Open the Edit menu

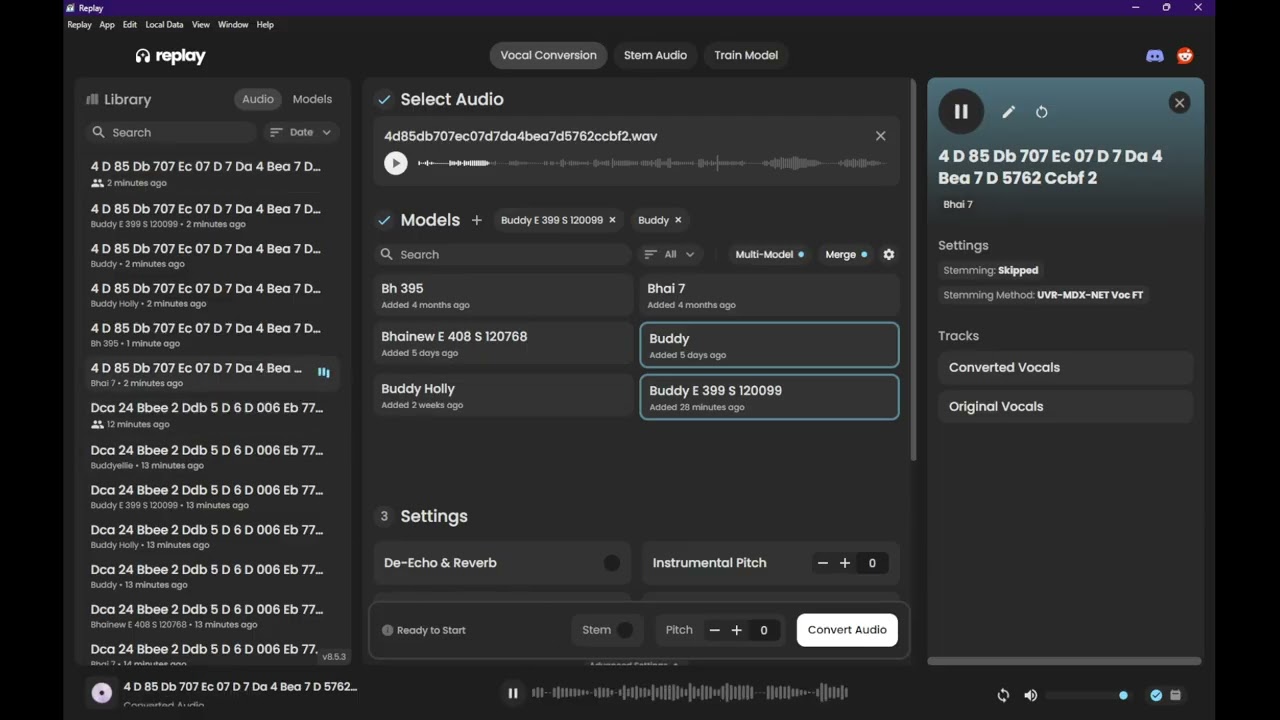point(130,25)
